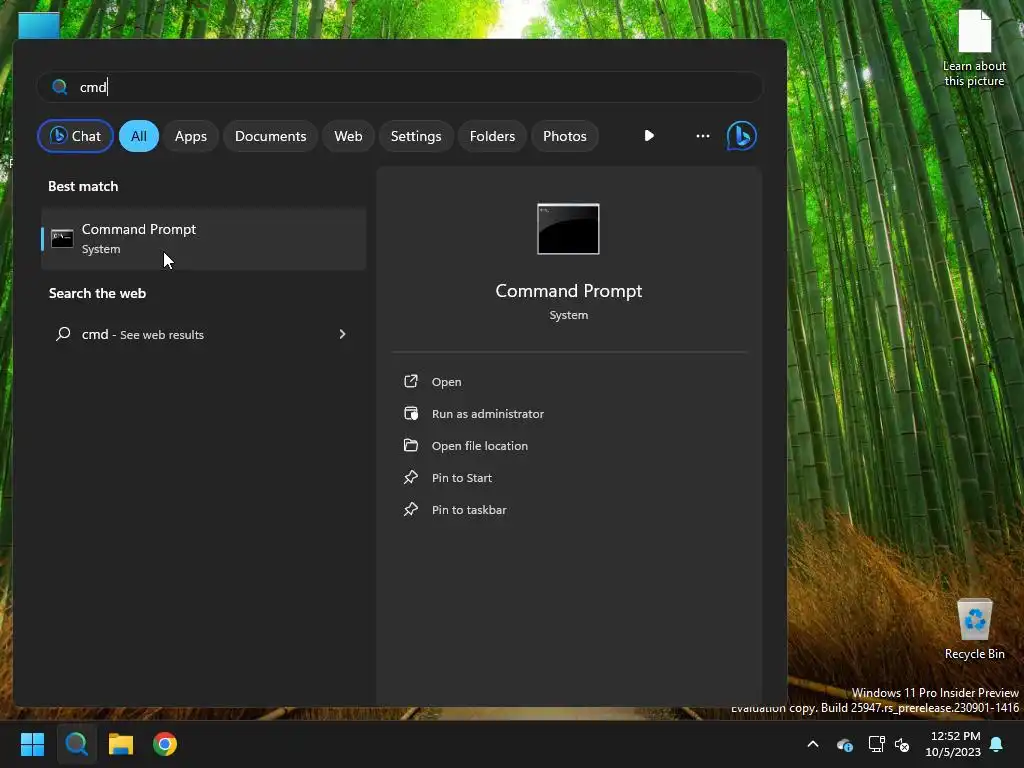The width and height of the screenshot is (1024, 768).
Task: Click the Command Prompt icon in best match
Action: tap(62, 238)
